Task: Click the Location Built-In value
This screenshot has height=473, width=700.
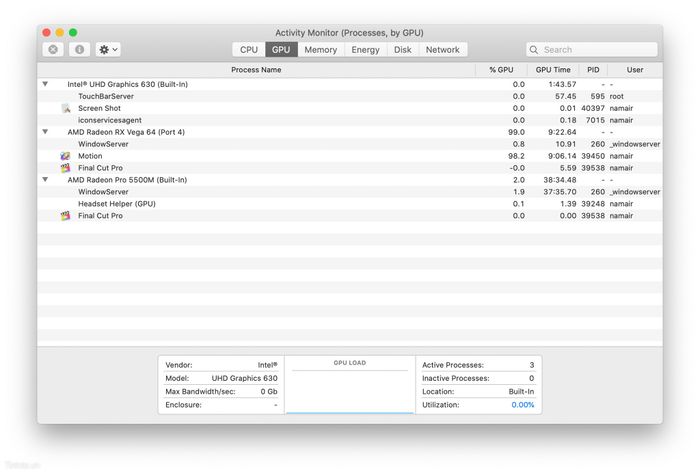Action: coord(521,391)
